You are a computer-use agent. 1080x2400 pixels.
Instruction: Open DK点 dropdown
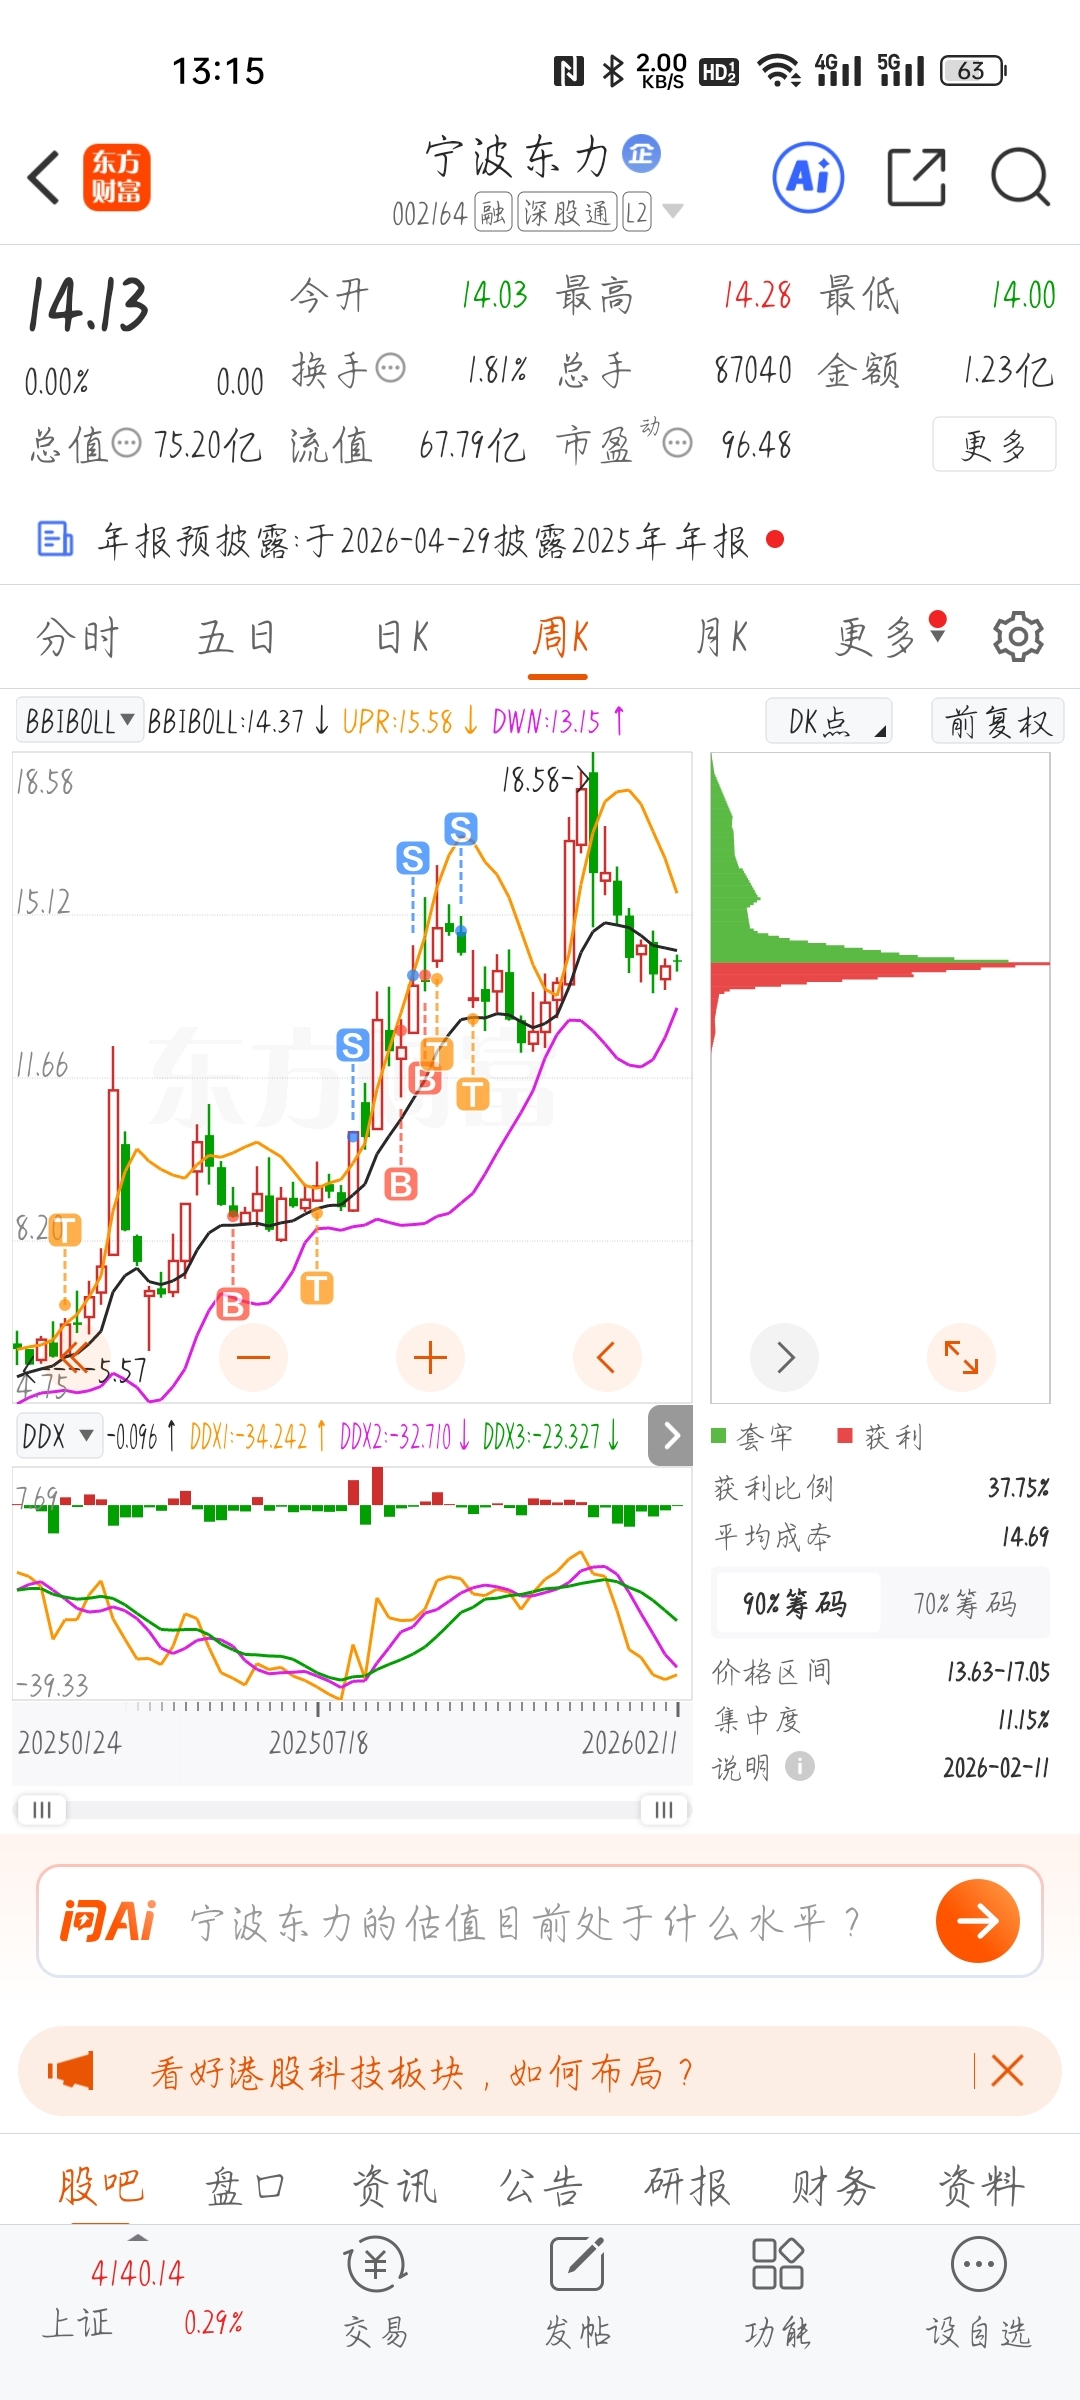point(829,721)
